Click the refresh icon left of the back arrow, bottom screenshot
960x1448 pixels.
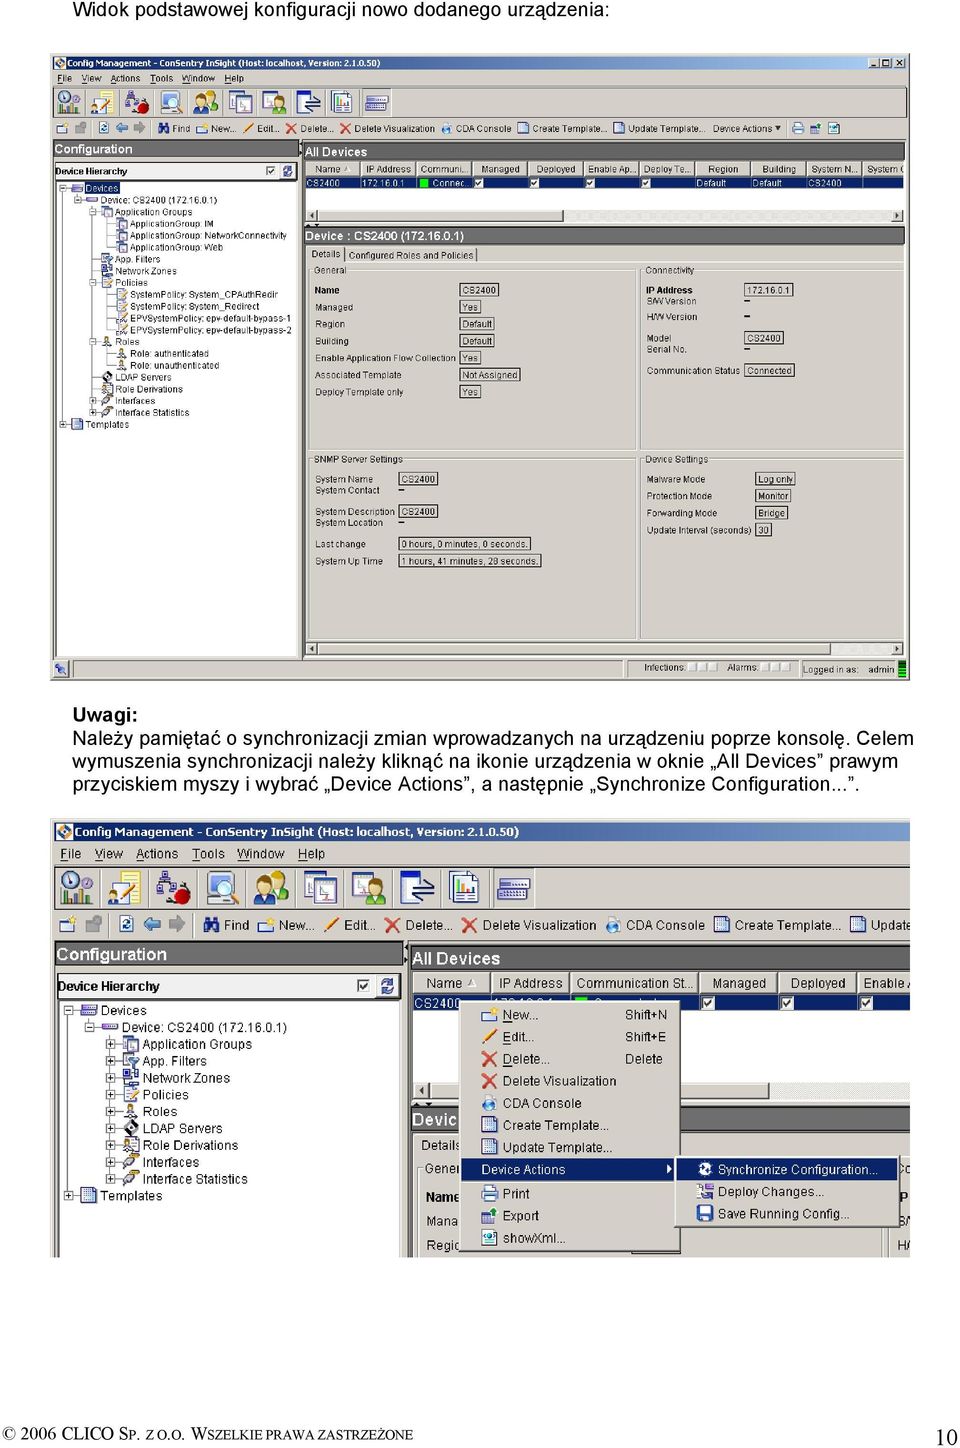pos(127,925)
